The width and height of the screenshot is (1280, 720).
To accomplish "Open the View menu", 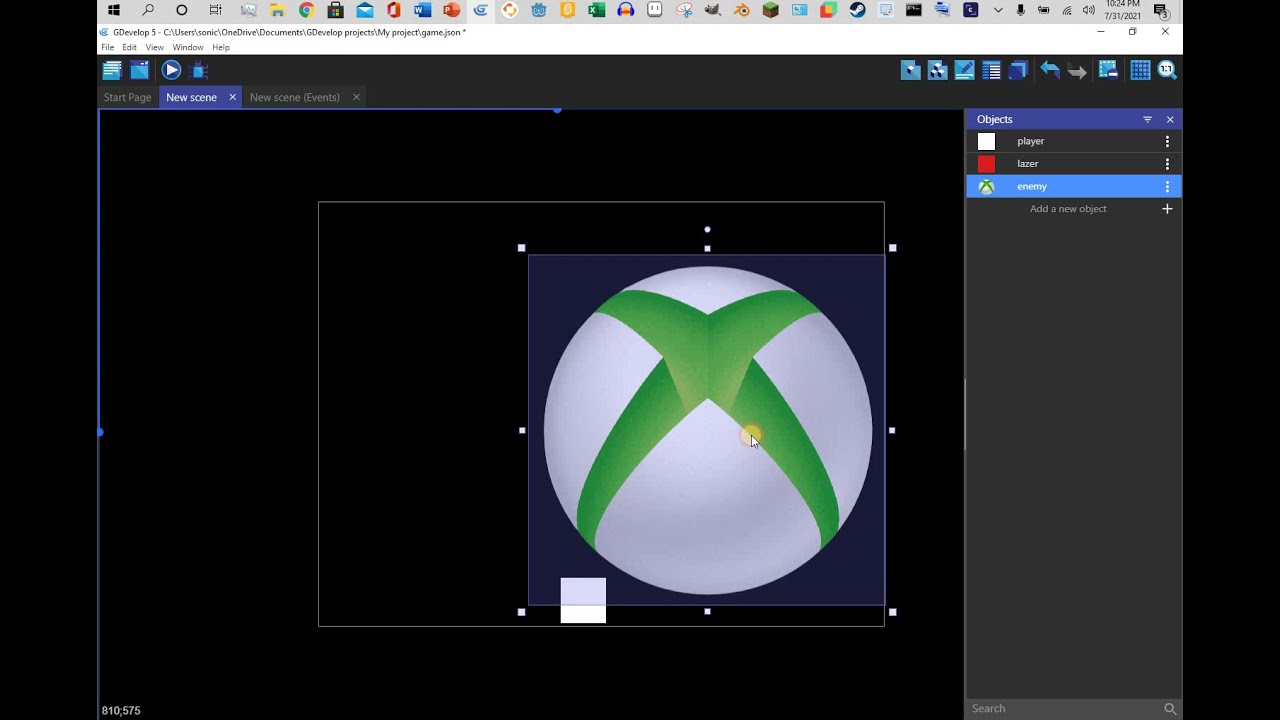I will [x=154, y=47].
